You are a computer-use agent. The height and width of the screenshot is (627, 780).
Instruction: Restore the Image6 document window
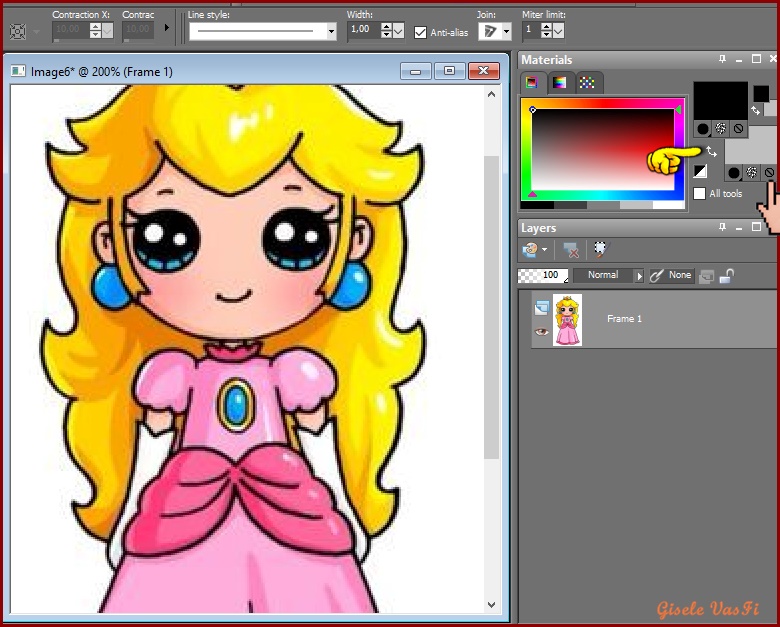click(449, 71)
